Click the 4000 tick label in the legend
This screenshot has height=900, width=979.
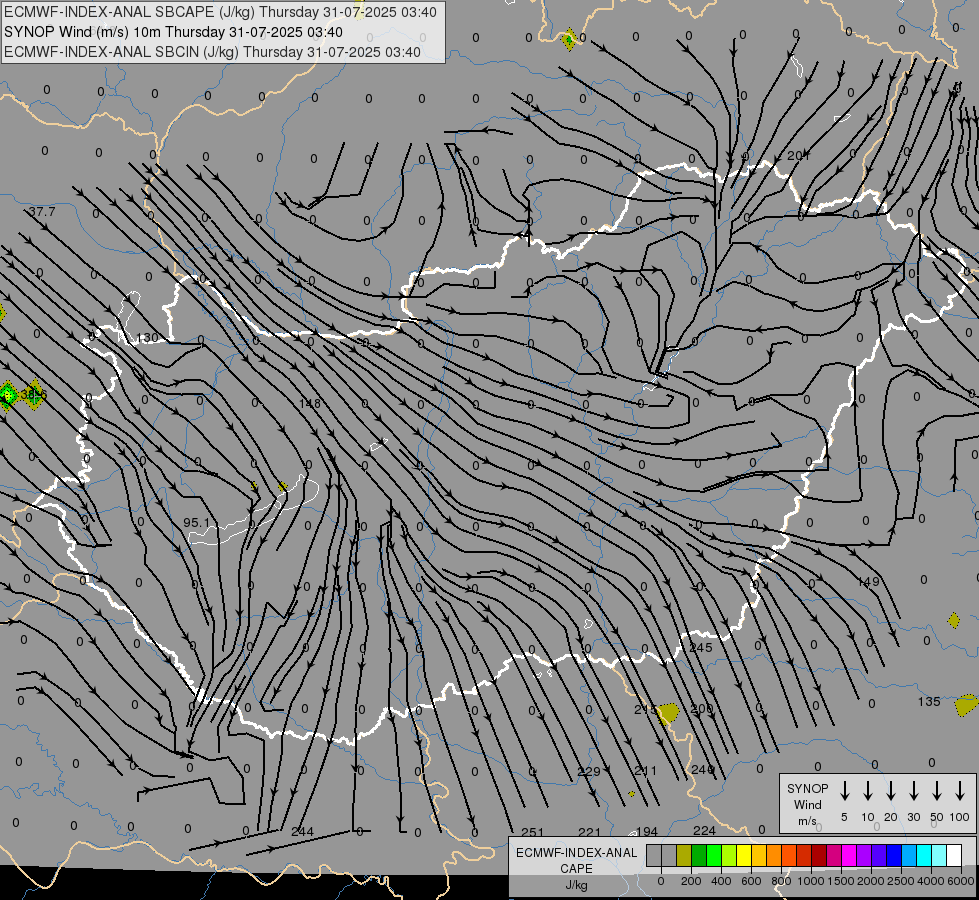tap(931, 881)
